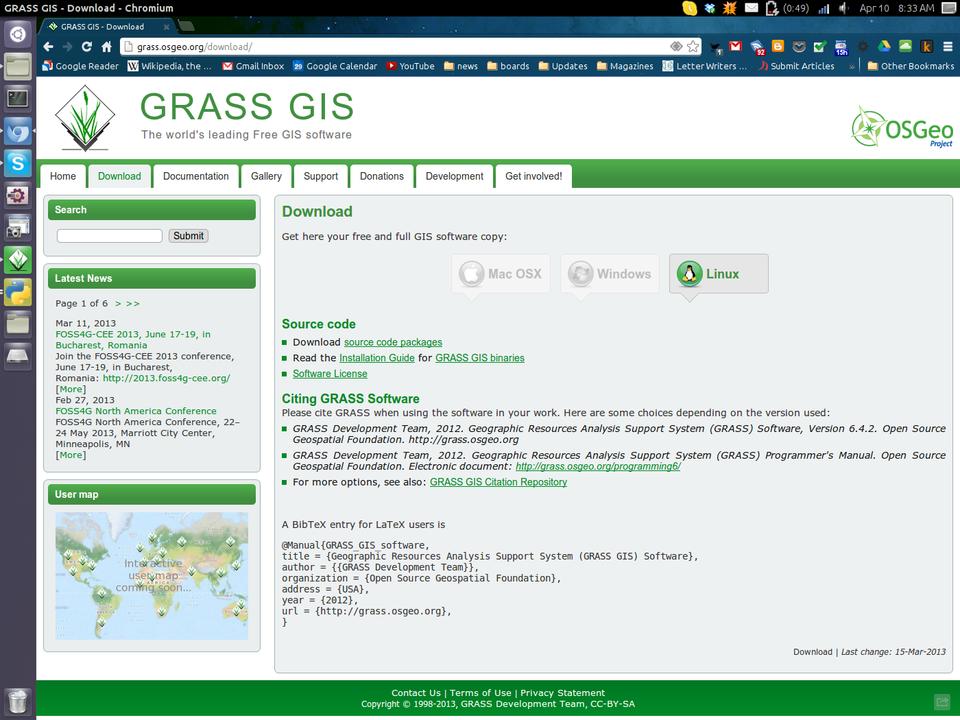The image size is (960, 720).
Task: Click the browser back arrow
Action: 48,47
